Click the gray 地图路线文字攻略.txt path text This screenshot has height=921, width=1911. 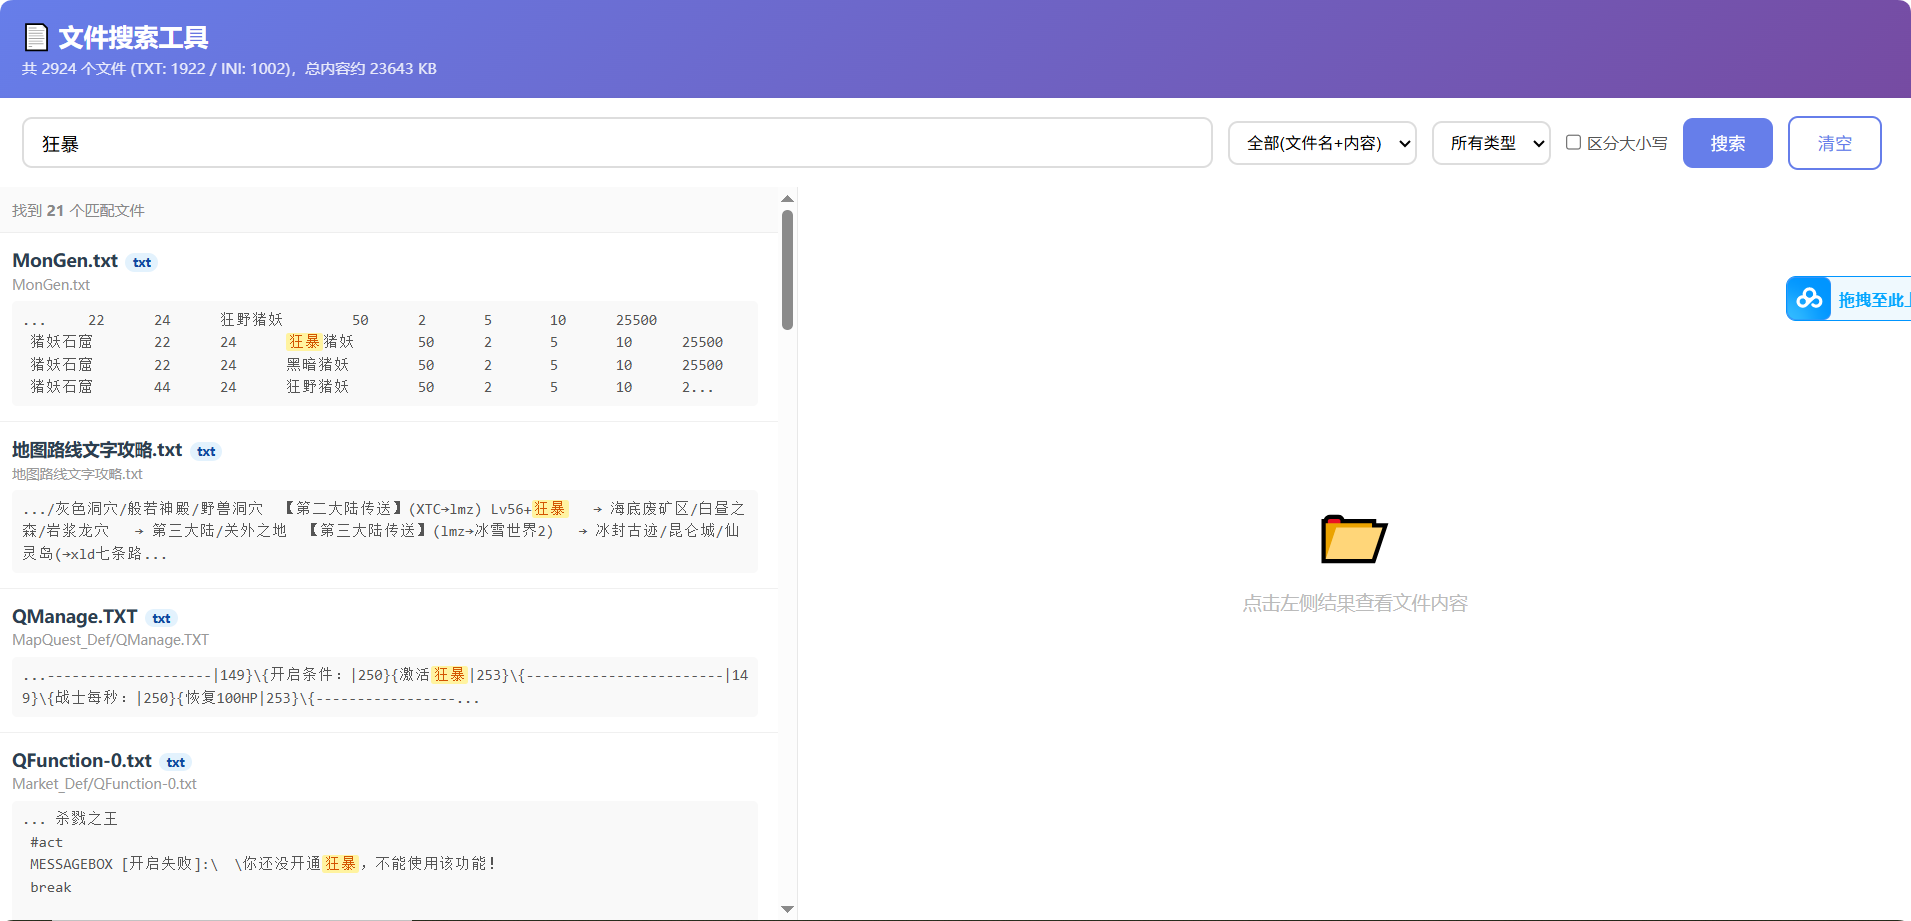[x=77, y=474]
